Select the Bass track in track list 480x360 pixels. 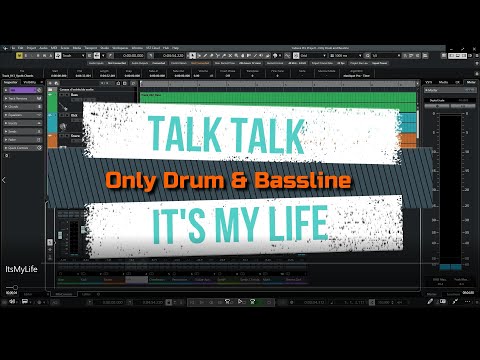click(74, 95)
